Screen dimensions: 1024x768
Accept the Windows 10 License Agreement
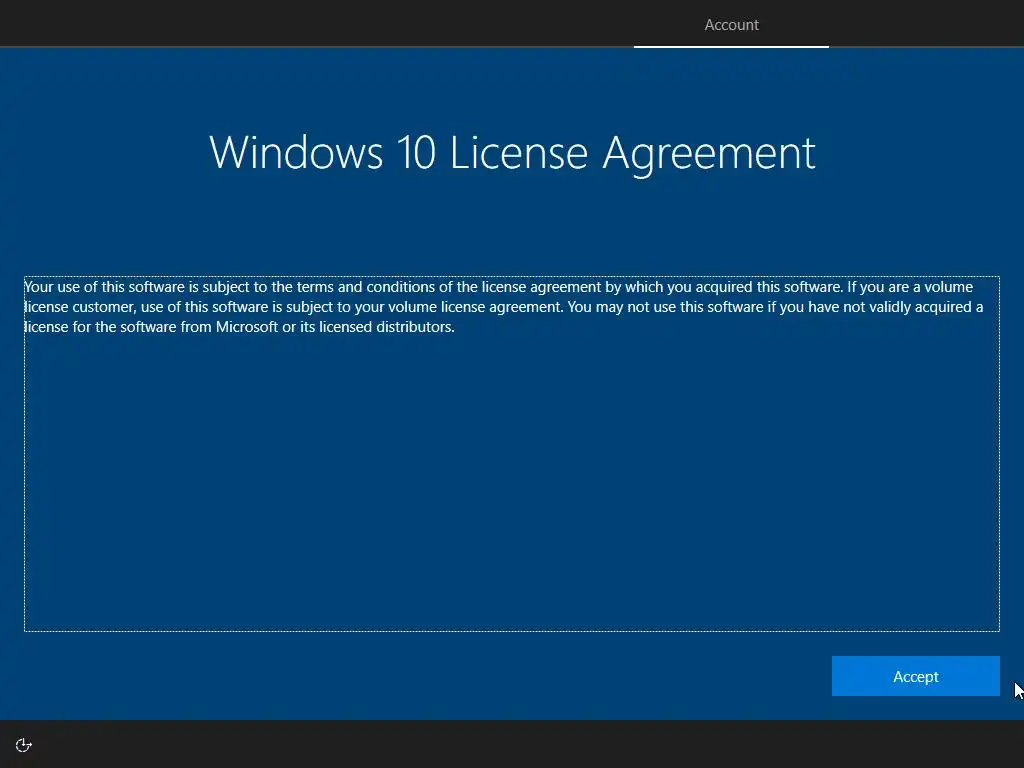tap(915, 676)
